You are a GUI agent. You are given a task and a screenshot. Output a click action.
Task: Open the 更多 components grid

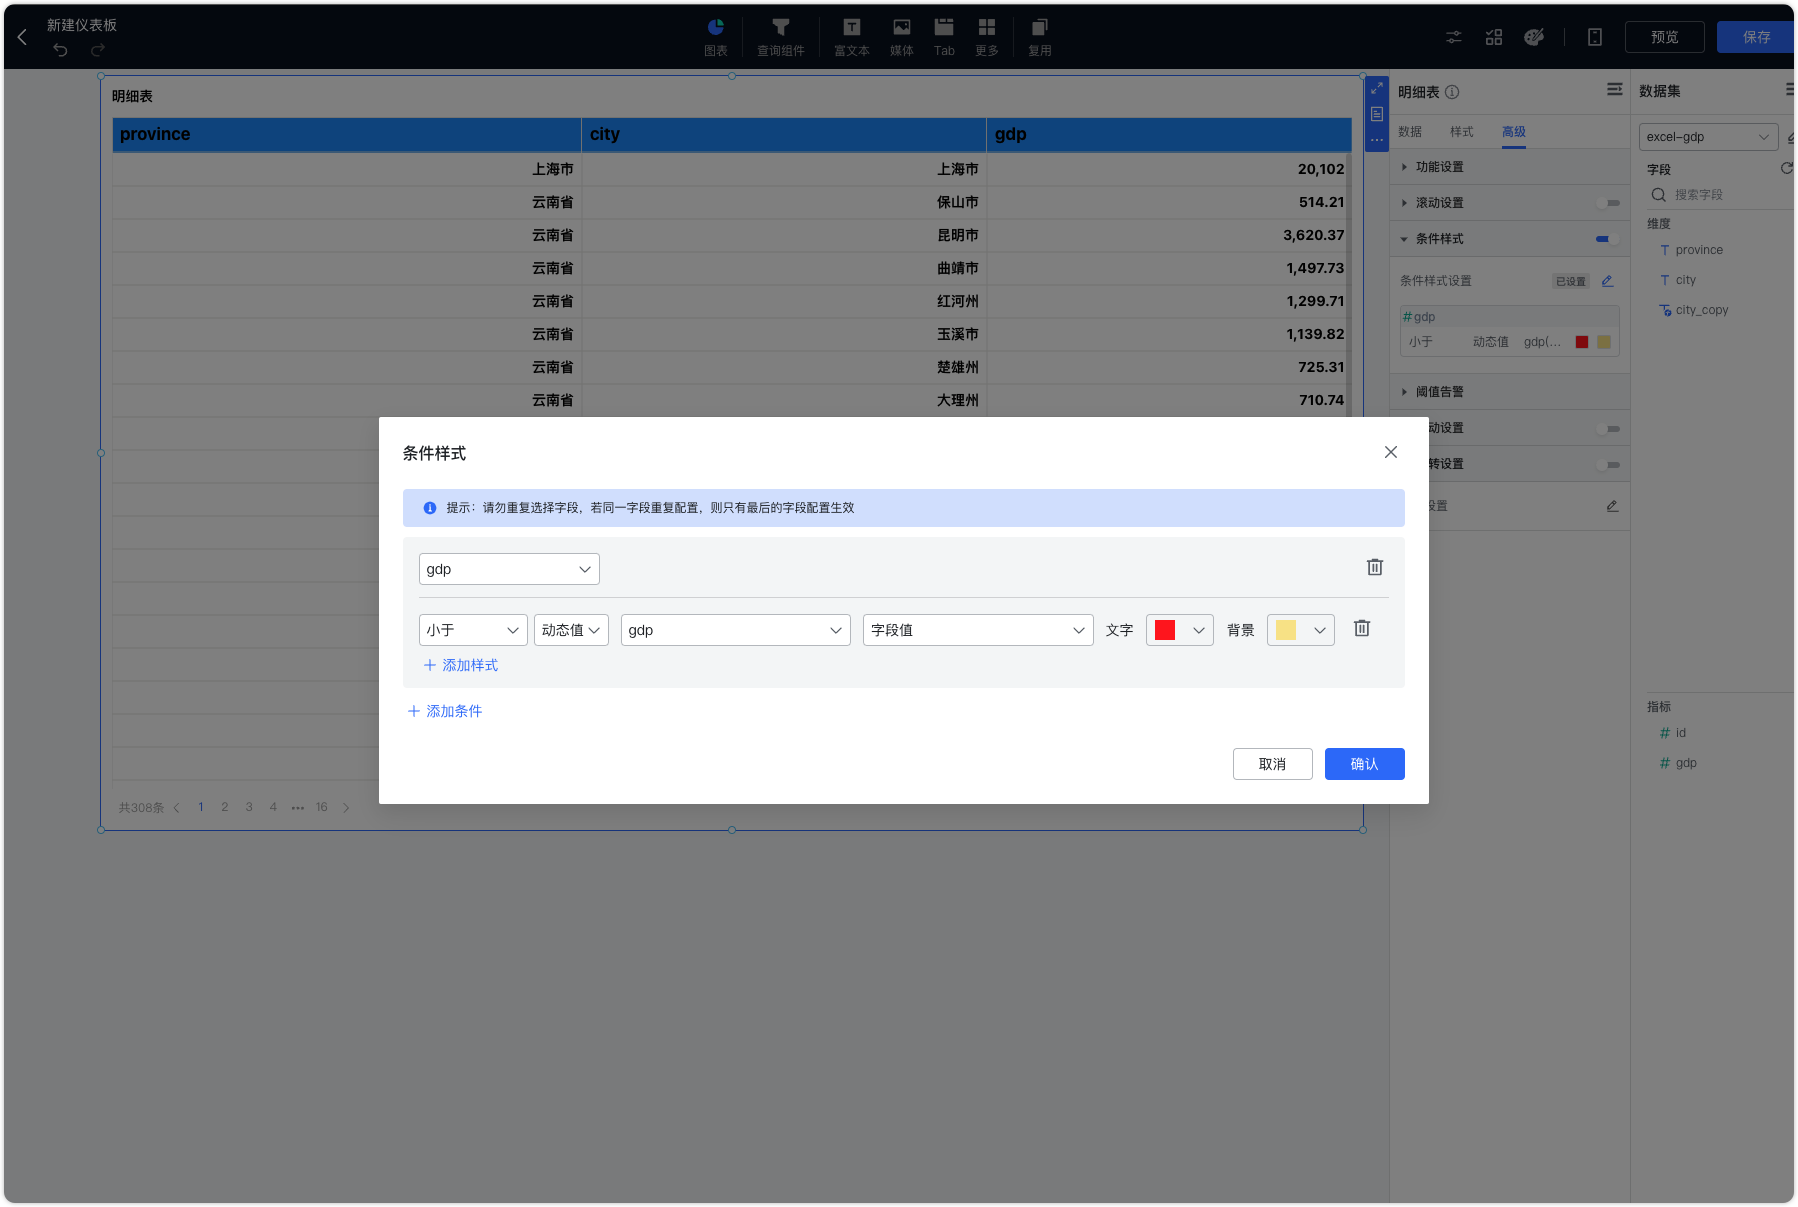click(987, 37)
